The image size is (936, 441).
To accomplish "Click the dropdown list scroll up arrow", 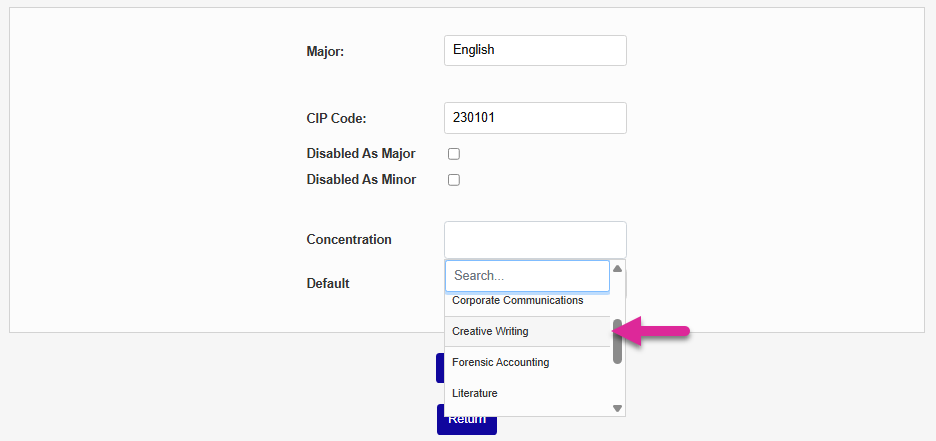I will [x=617, y=269].
